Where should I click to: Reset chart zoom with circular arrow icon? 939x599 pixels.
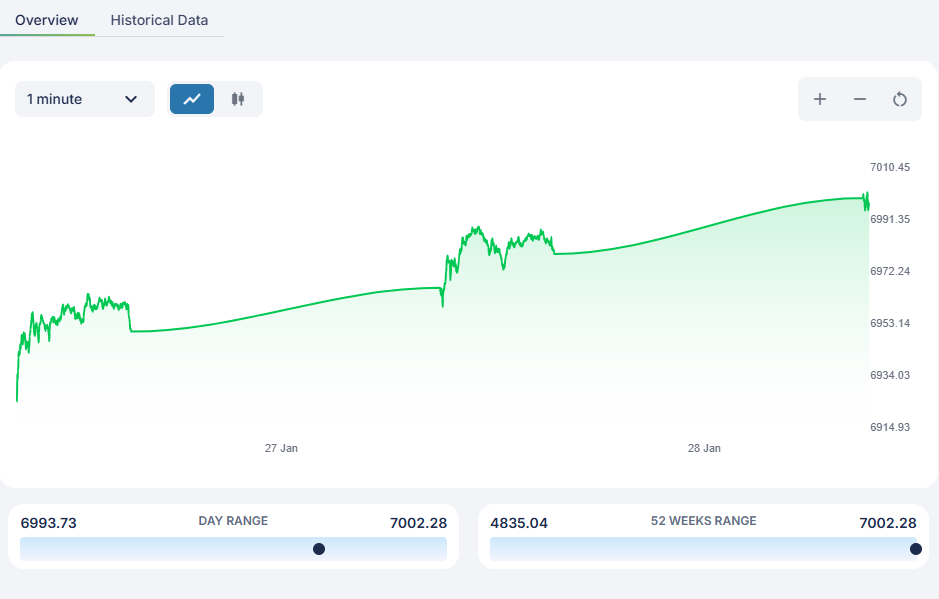899,99
